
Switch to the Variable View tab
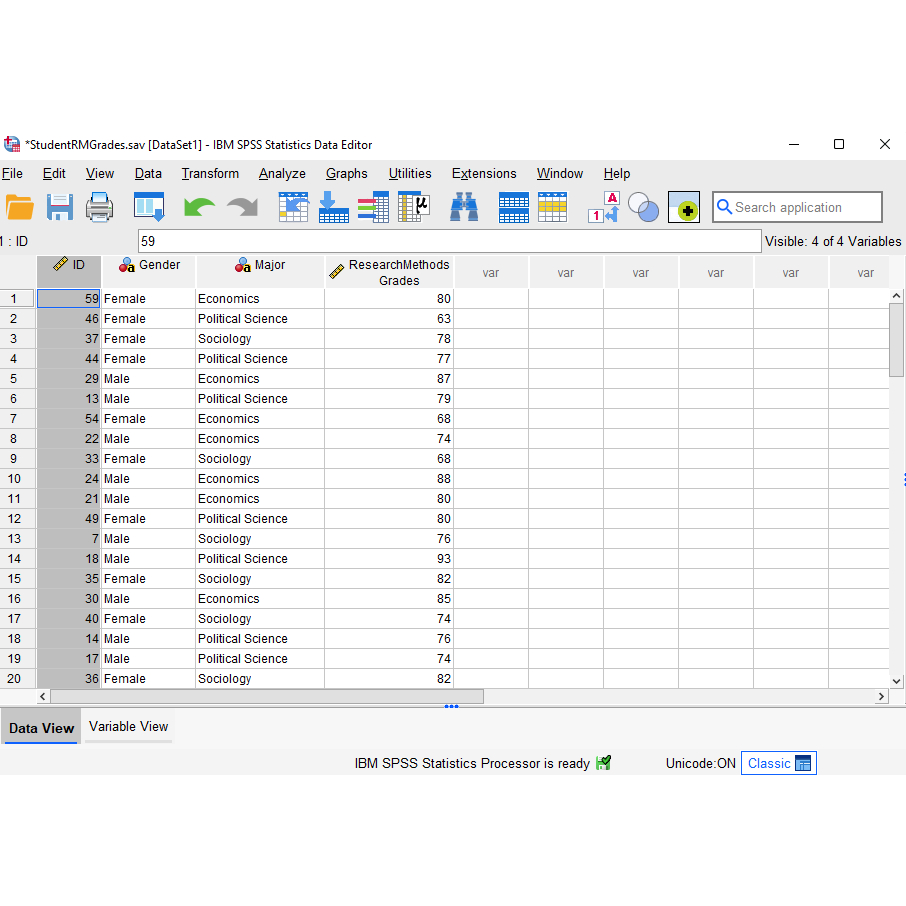[x=128, y=727]
